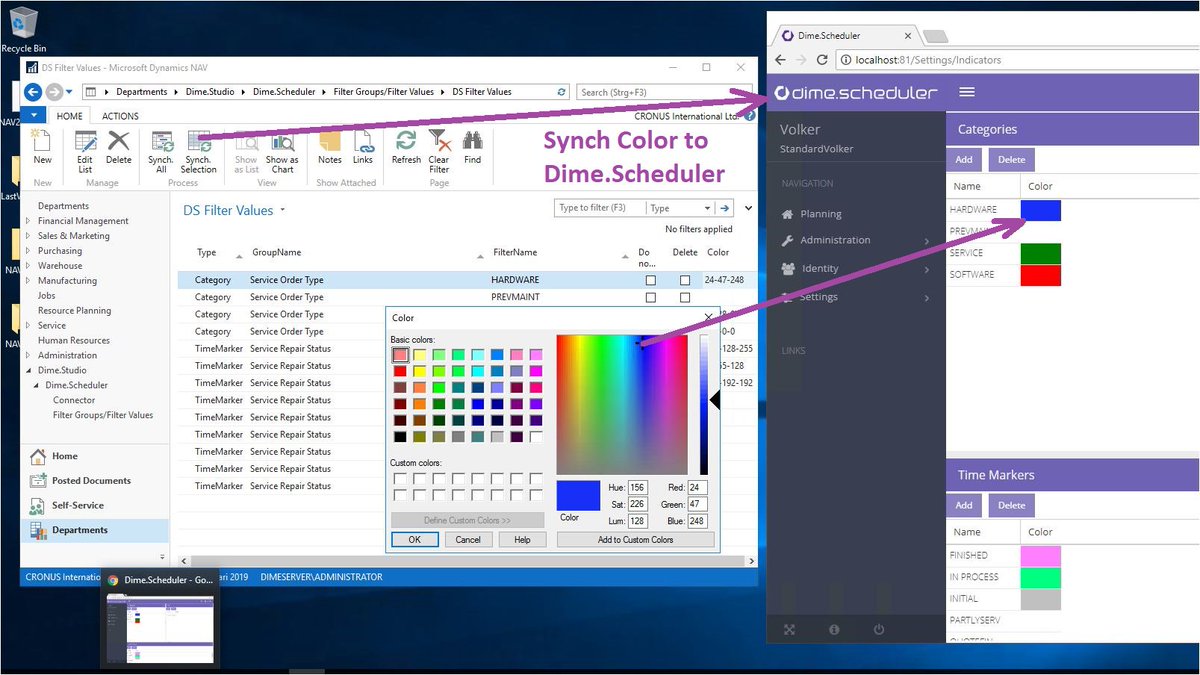Screen dimensions: 1200x675
Task: Click the address bar refresh icon in NAV
Action: pyautogui.click(x=562, y=92)
